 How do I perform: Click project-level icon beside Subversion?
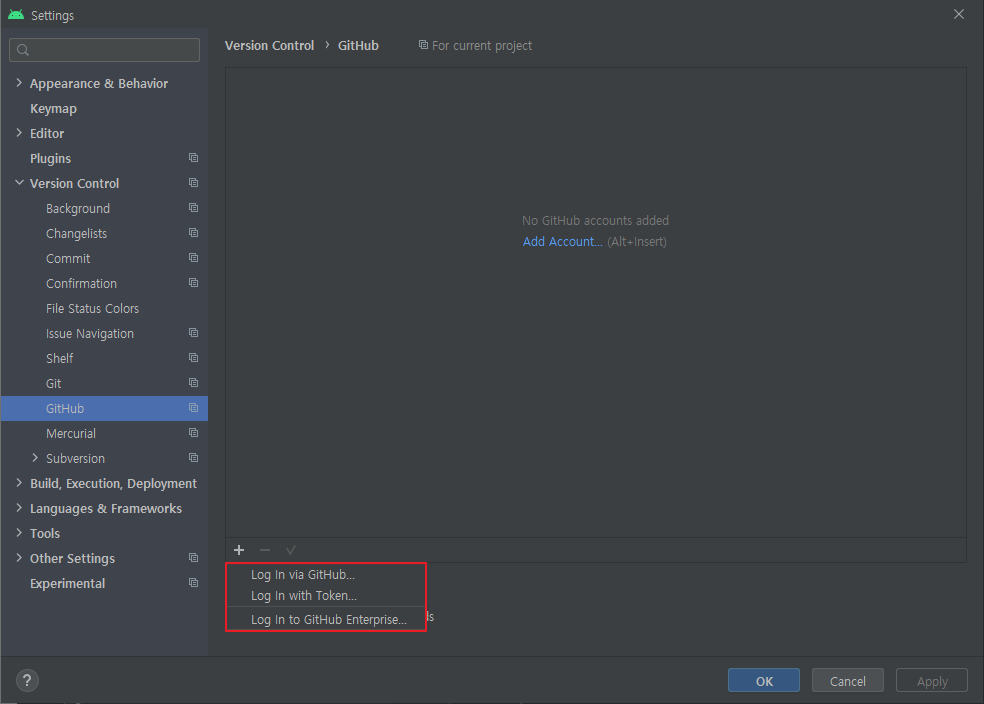tap(193, 459)
